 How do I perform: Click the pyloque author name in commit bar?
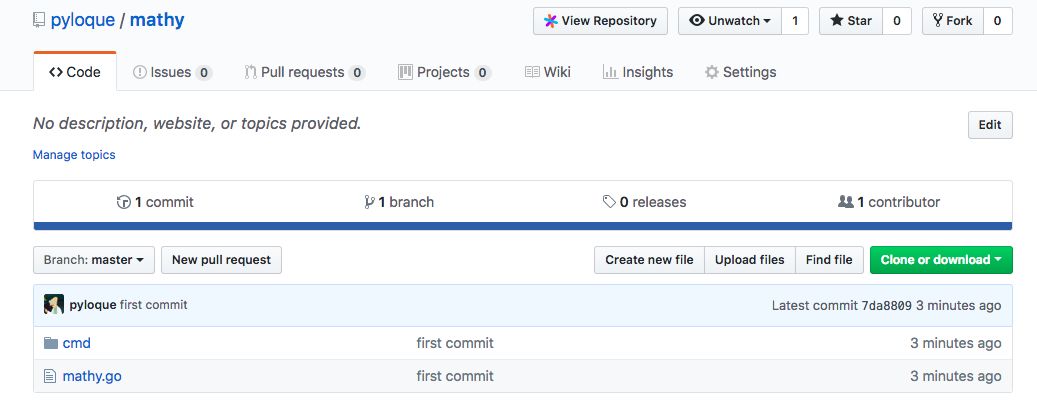(93, 305)
